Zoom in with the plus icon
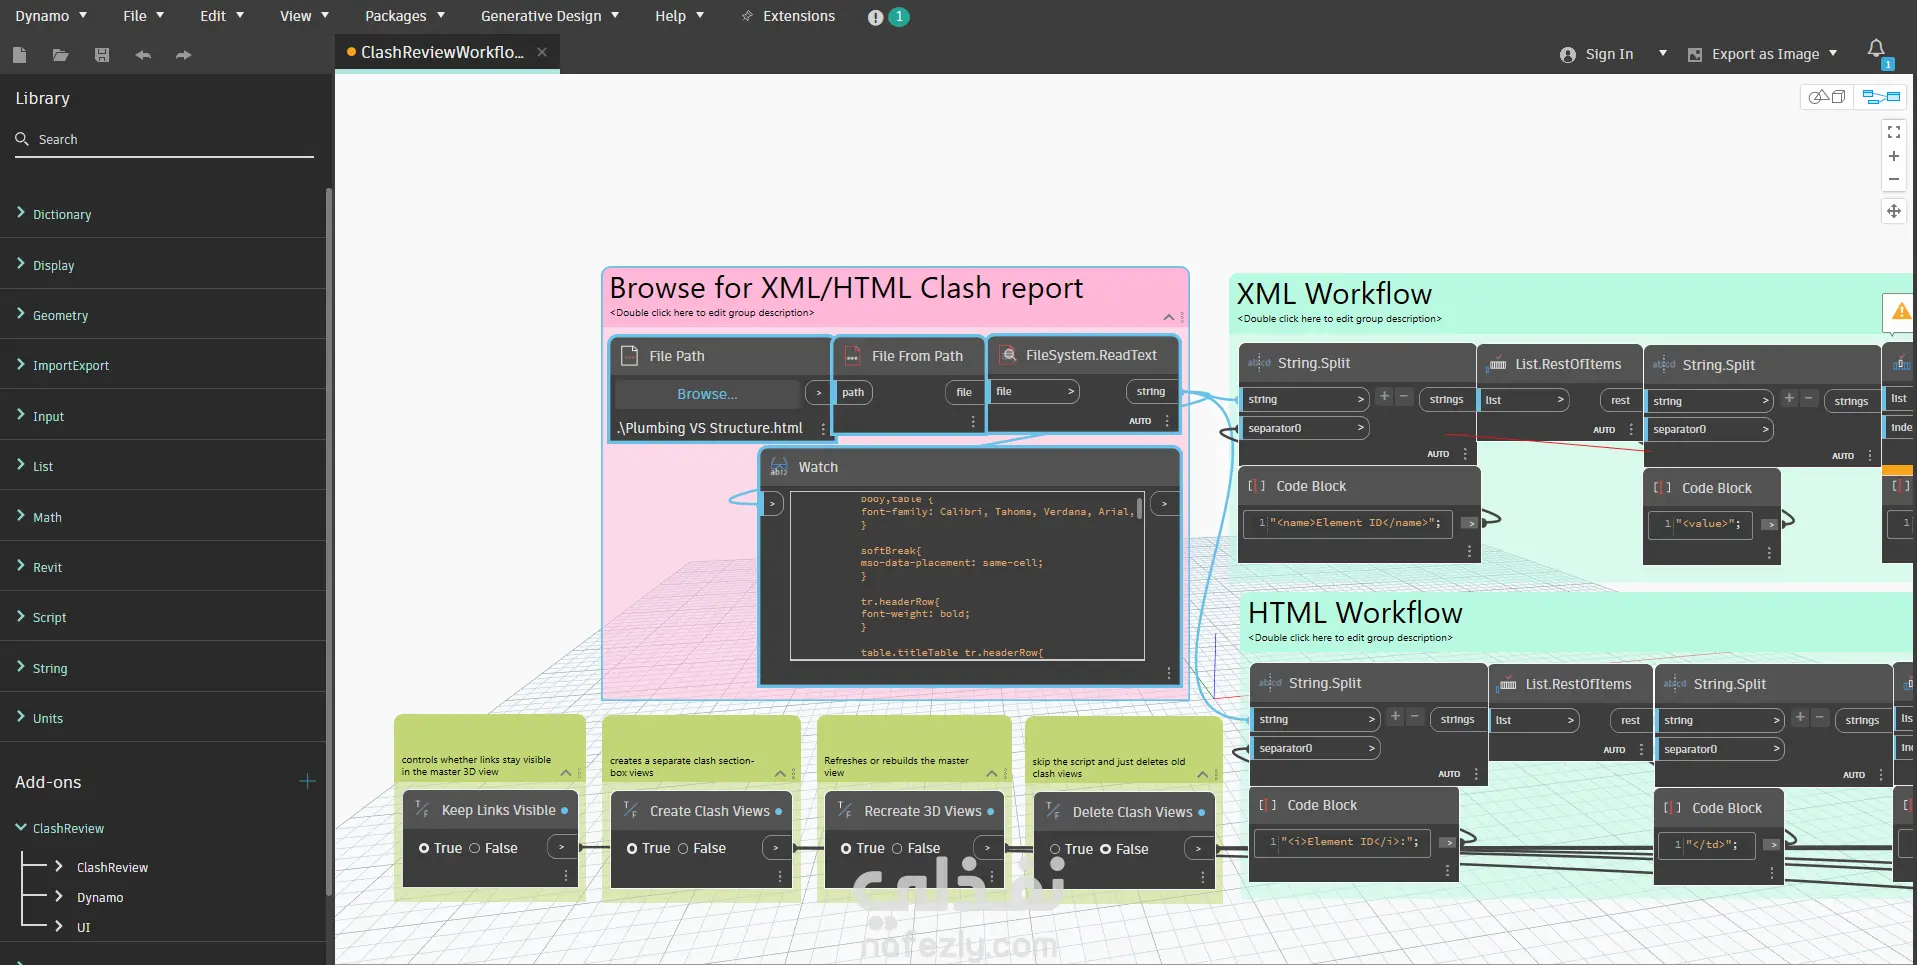1917x965 pixels. tap(1893, 156)
